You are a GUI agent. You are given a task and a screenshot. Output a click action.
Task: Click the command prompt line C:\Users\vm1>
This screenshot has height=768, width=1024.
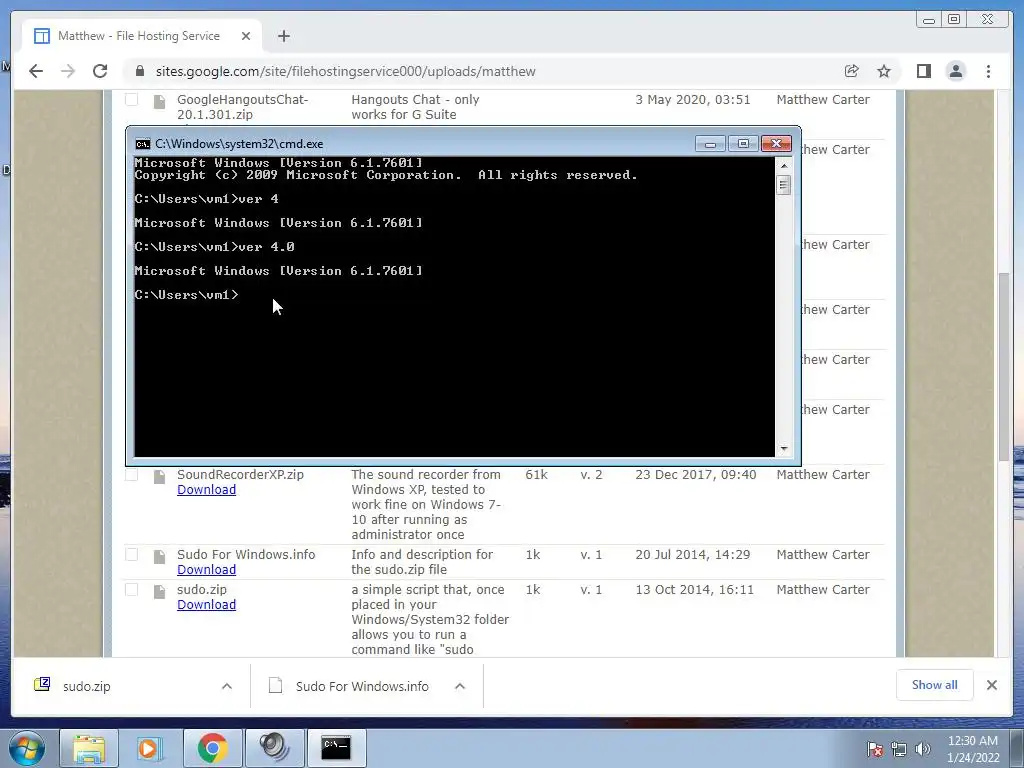click(187, 295)
